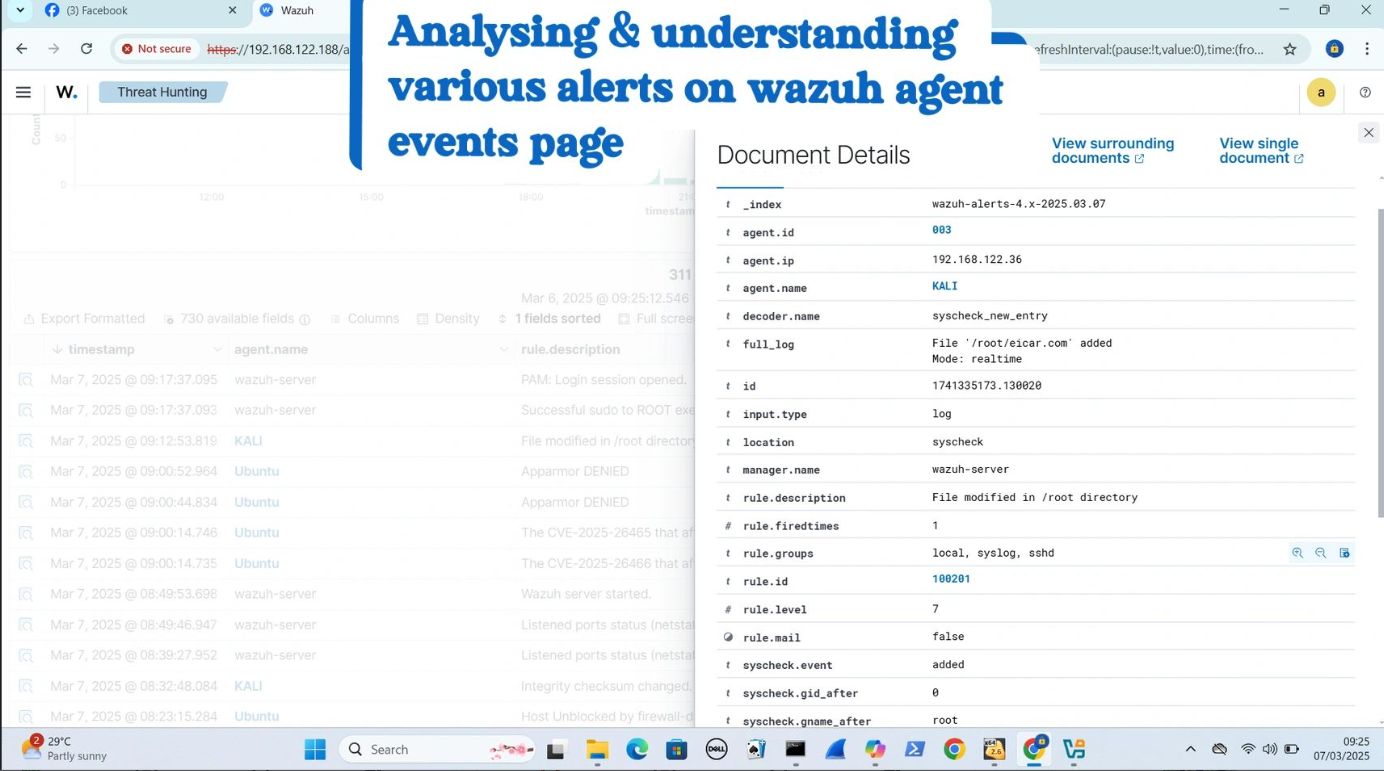1384x771 pixels.
Task: Open Chrome three-dot menu
Action: (x=1366, y=49)
